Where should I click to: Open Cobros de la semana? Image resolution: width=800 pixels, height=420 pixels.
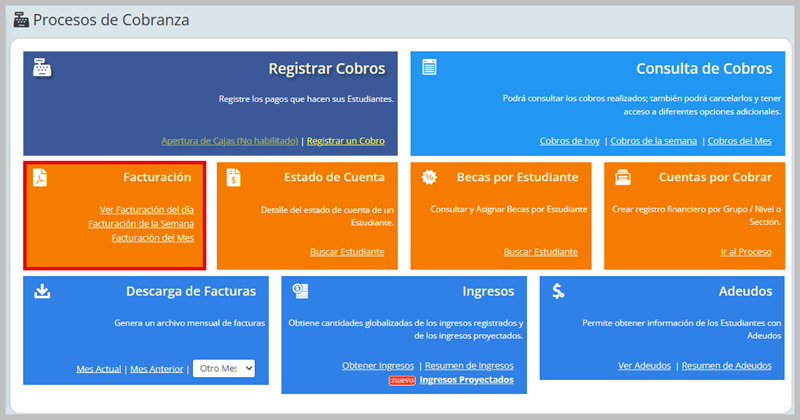click(x=653, y=141)
